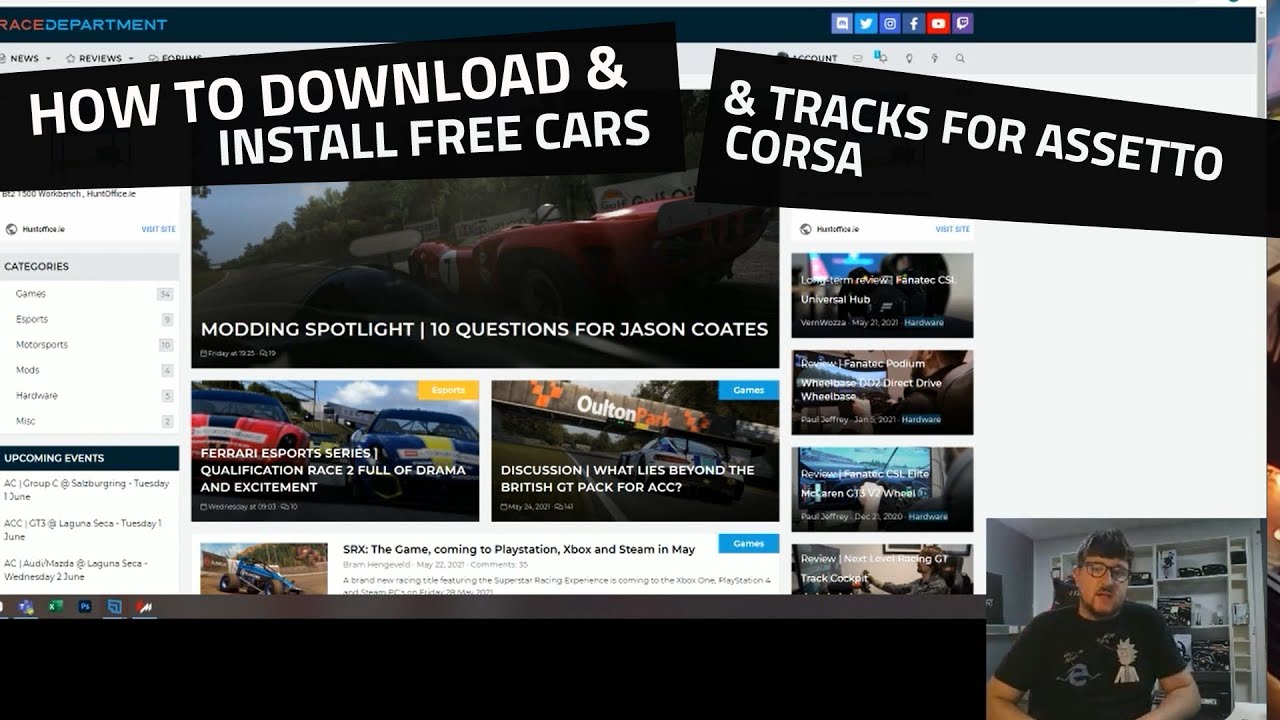The height and width of the screenshot is (720, 1280).
Task: Click Games tag on SRX article
Action: click(748, 543)
